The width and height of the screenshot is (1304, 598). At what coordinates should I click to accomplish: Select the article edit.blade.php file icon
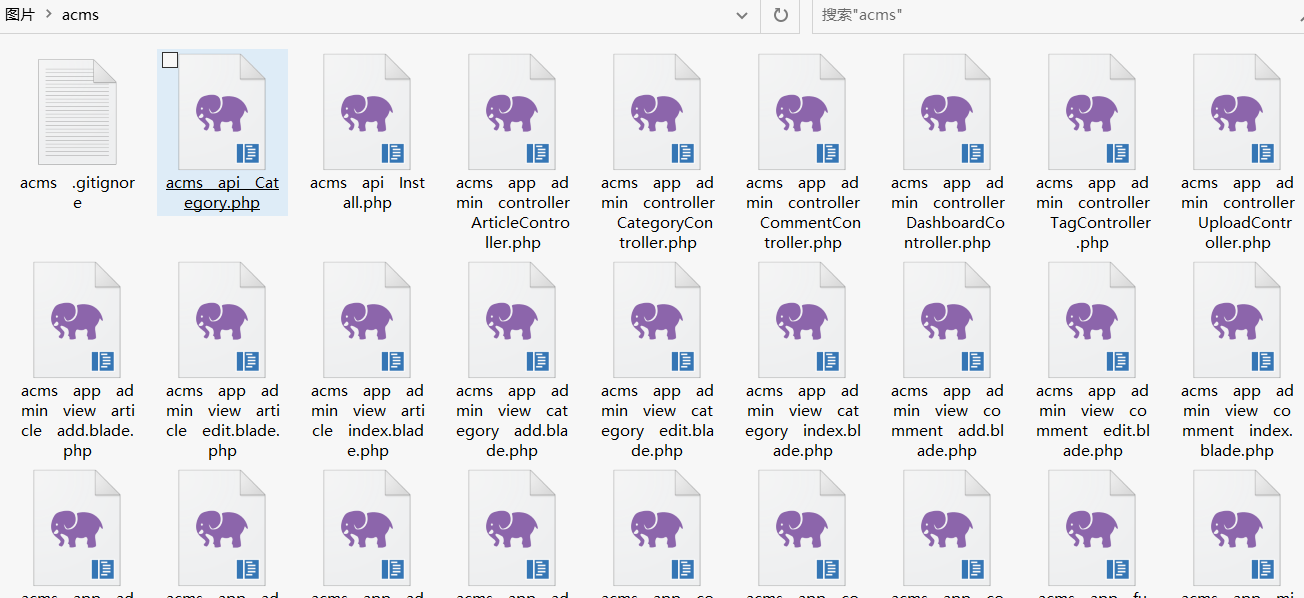pos(222,319)
